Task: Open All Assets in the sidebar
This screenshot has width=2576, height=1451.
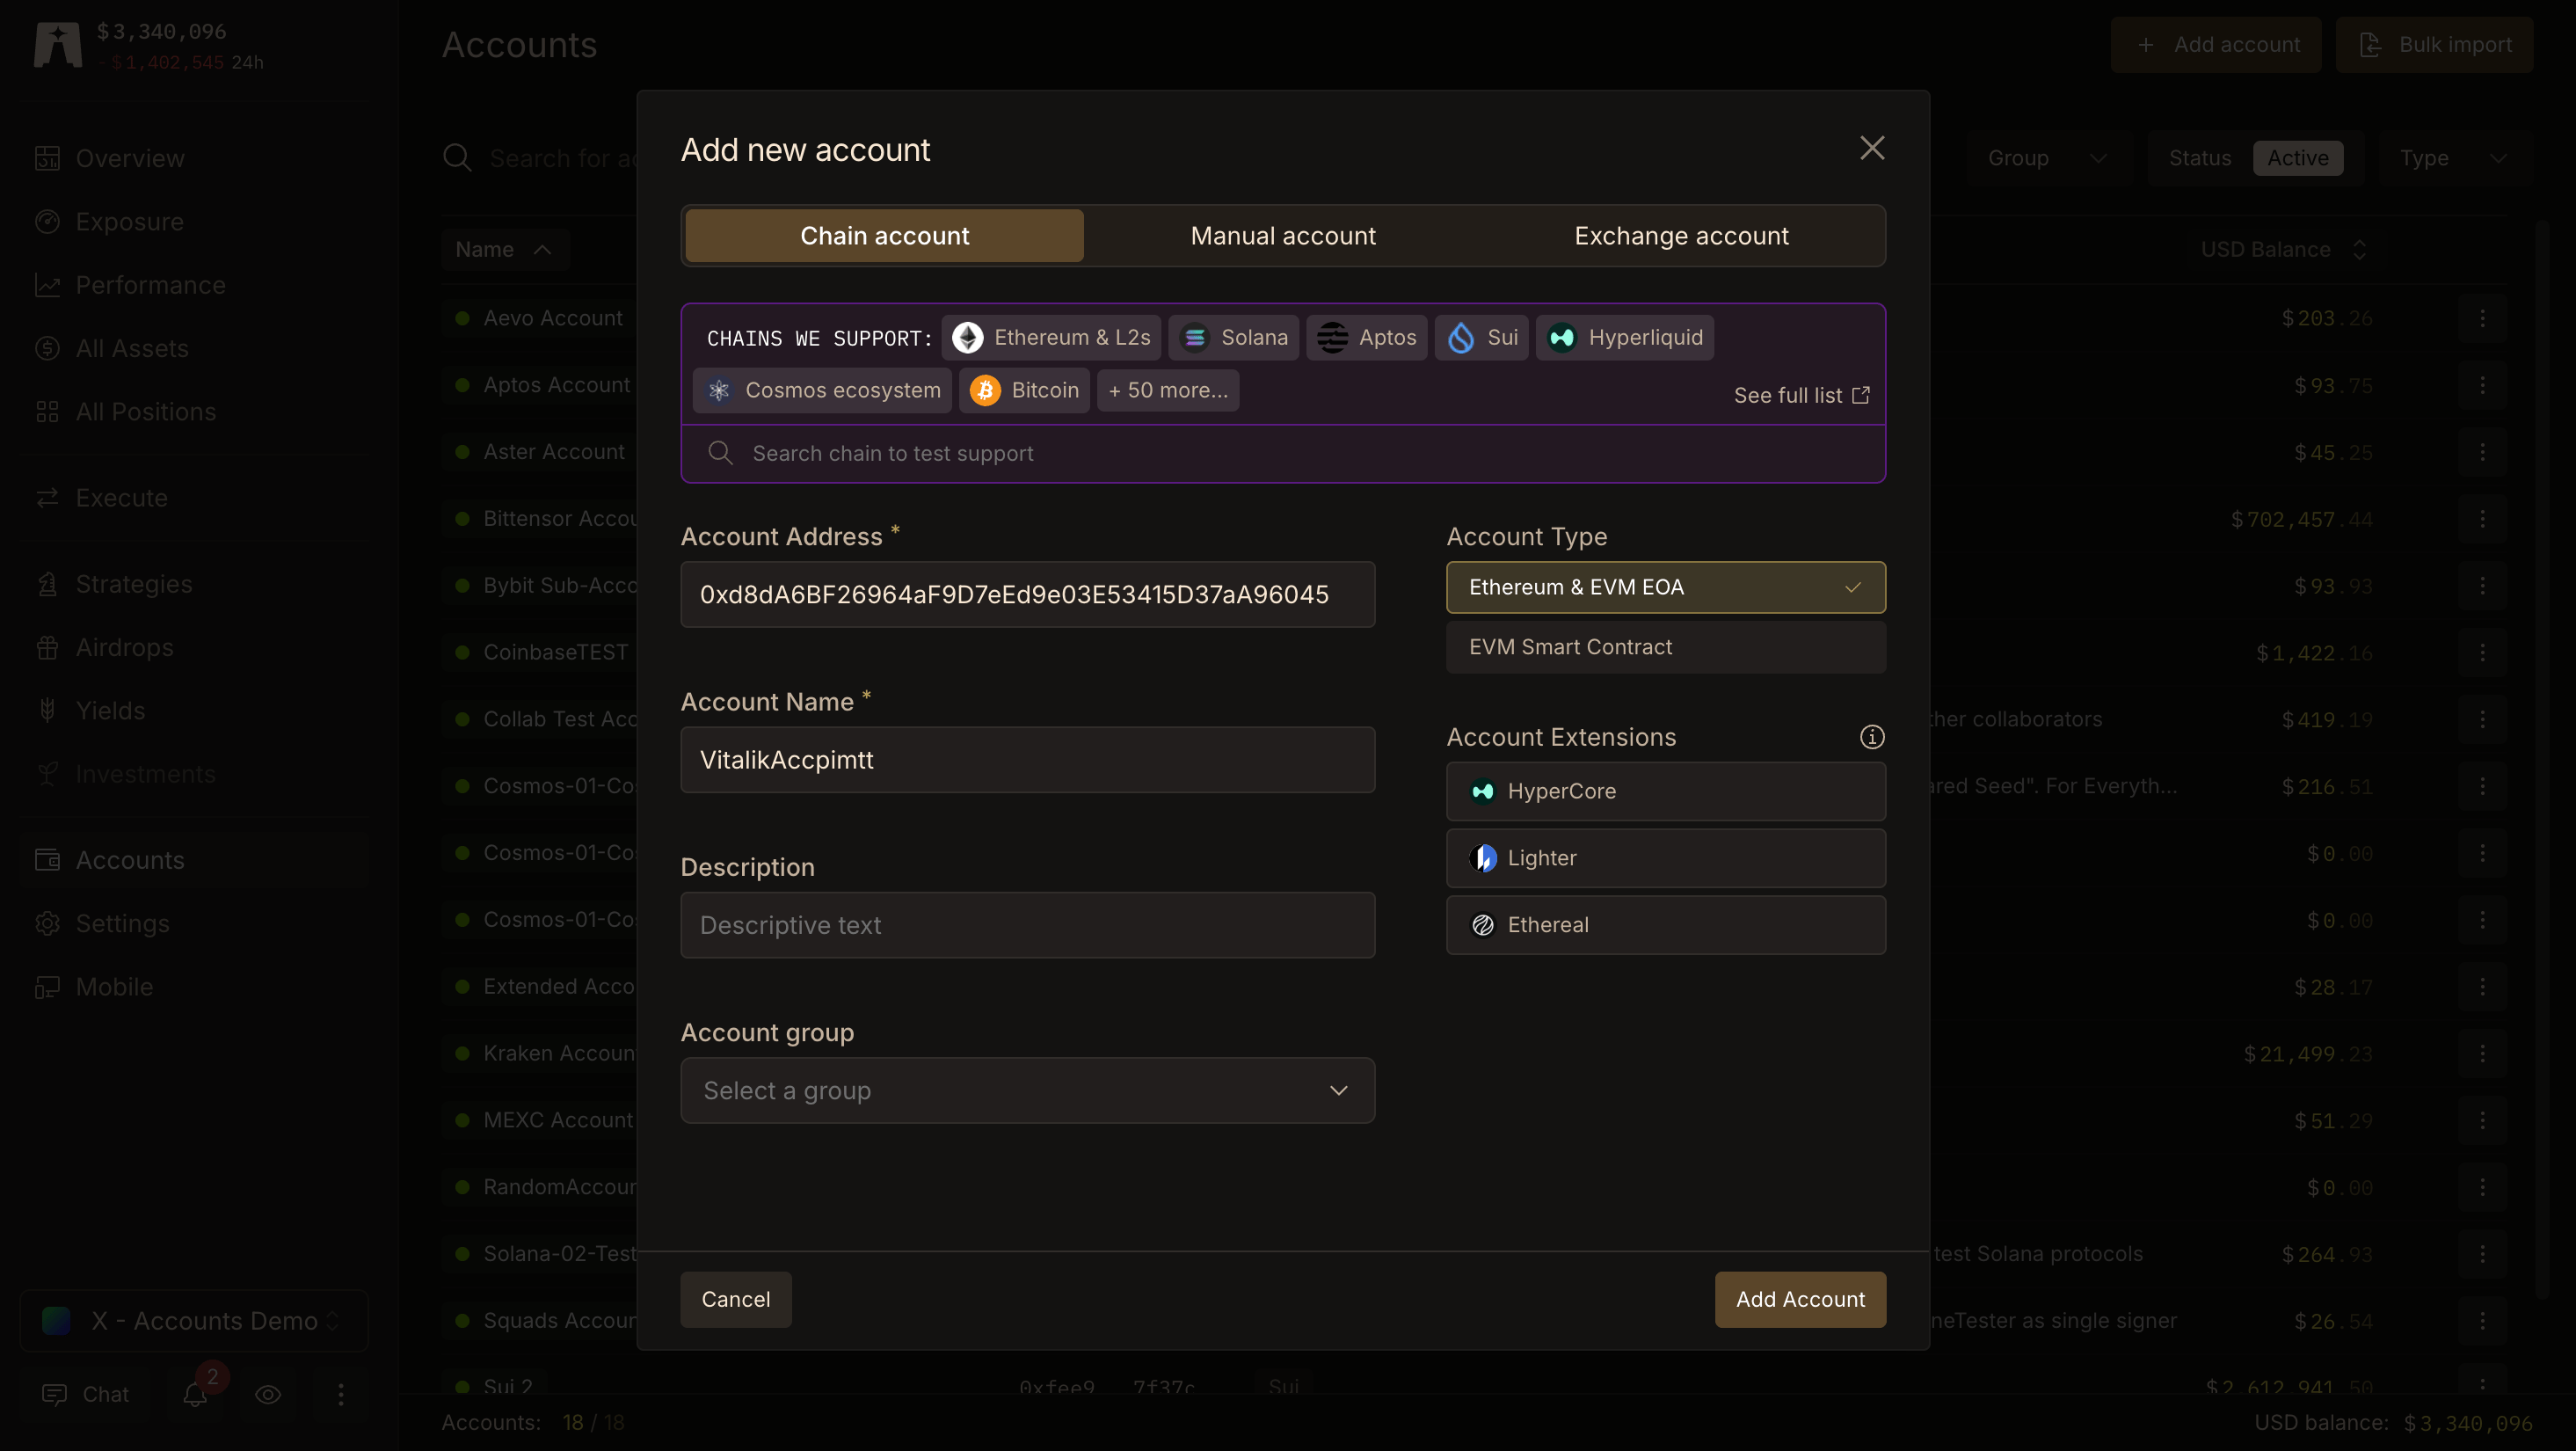Action: [194, 348]
